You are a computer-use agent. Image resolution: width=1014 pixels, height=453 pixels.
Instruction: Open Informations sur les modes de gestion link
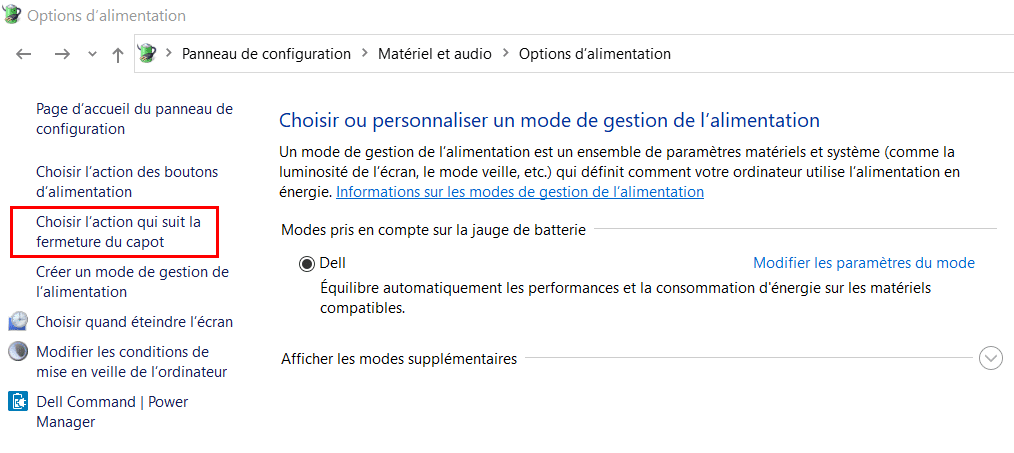(519, 191)
